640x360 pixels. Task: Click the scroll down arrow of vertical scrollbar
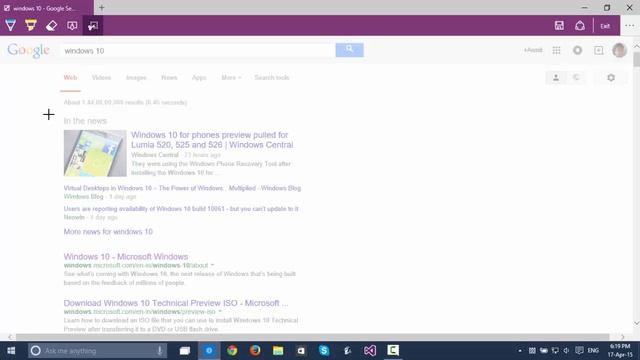point(636,323)
